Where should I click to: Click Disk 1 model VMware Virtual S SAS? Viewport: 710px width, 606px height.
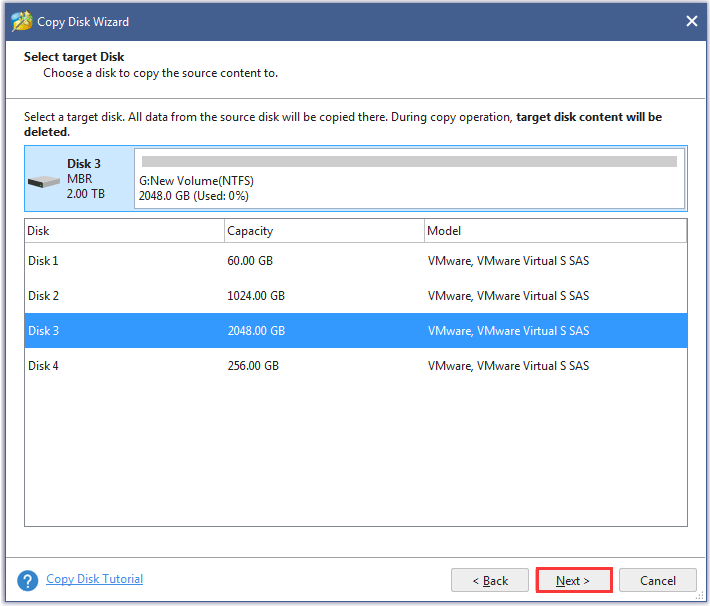(508, 261)
